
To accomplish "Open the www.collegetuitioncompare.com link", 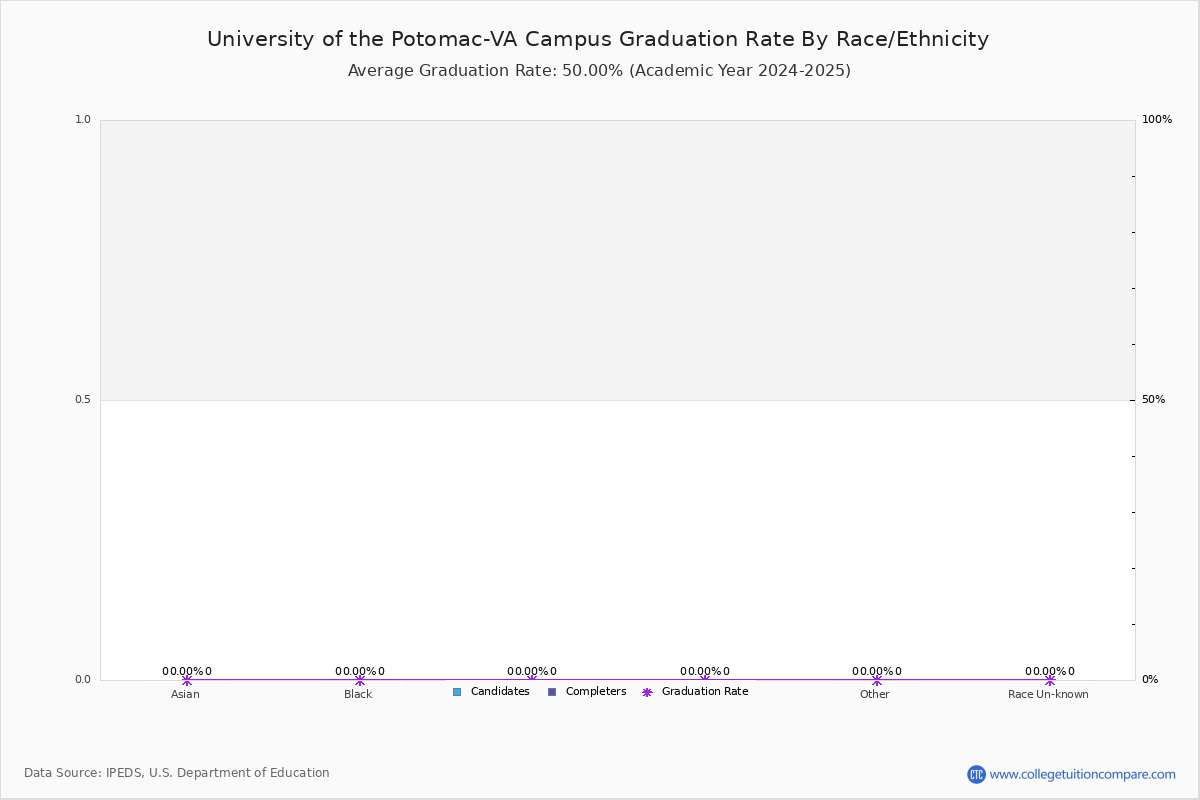I will [x=1083, y=774].
